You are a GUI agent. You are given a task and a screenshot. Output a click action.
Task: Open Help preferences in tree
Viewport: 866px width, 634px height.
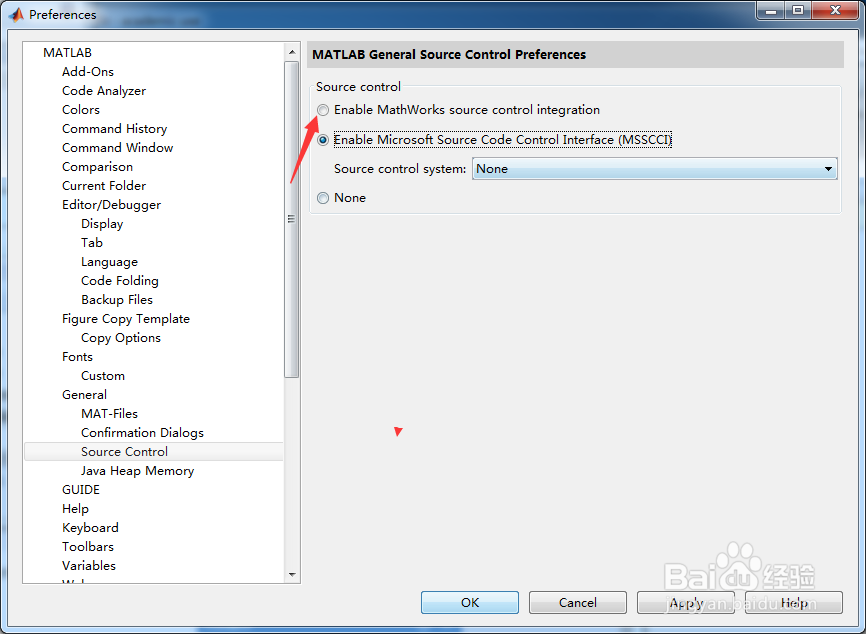click(x=75, y=509)
